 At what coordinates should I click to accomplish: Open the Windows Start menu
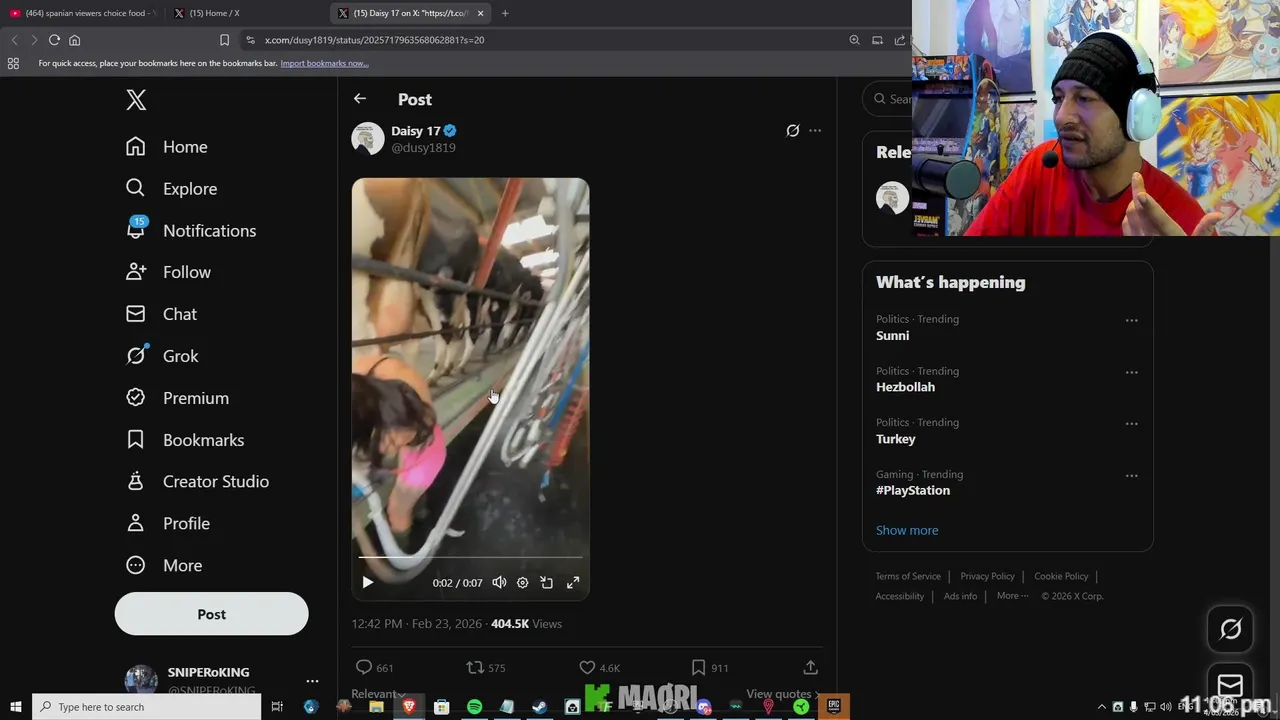pyautogui.click(x=15, y=707)
